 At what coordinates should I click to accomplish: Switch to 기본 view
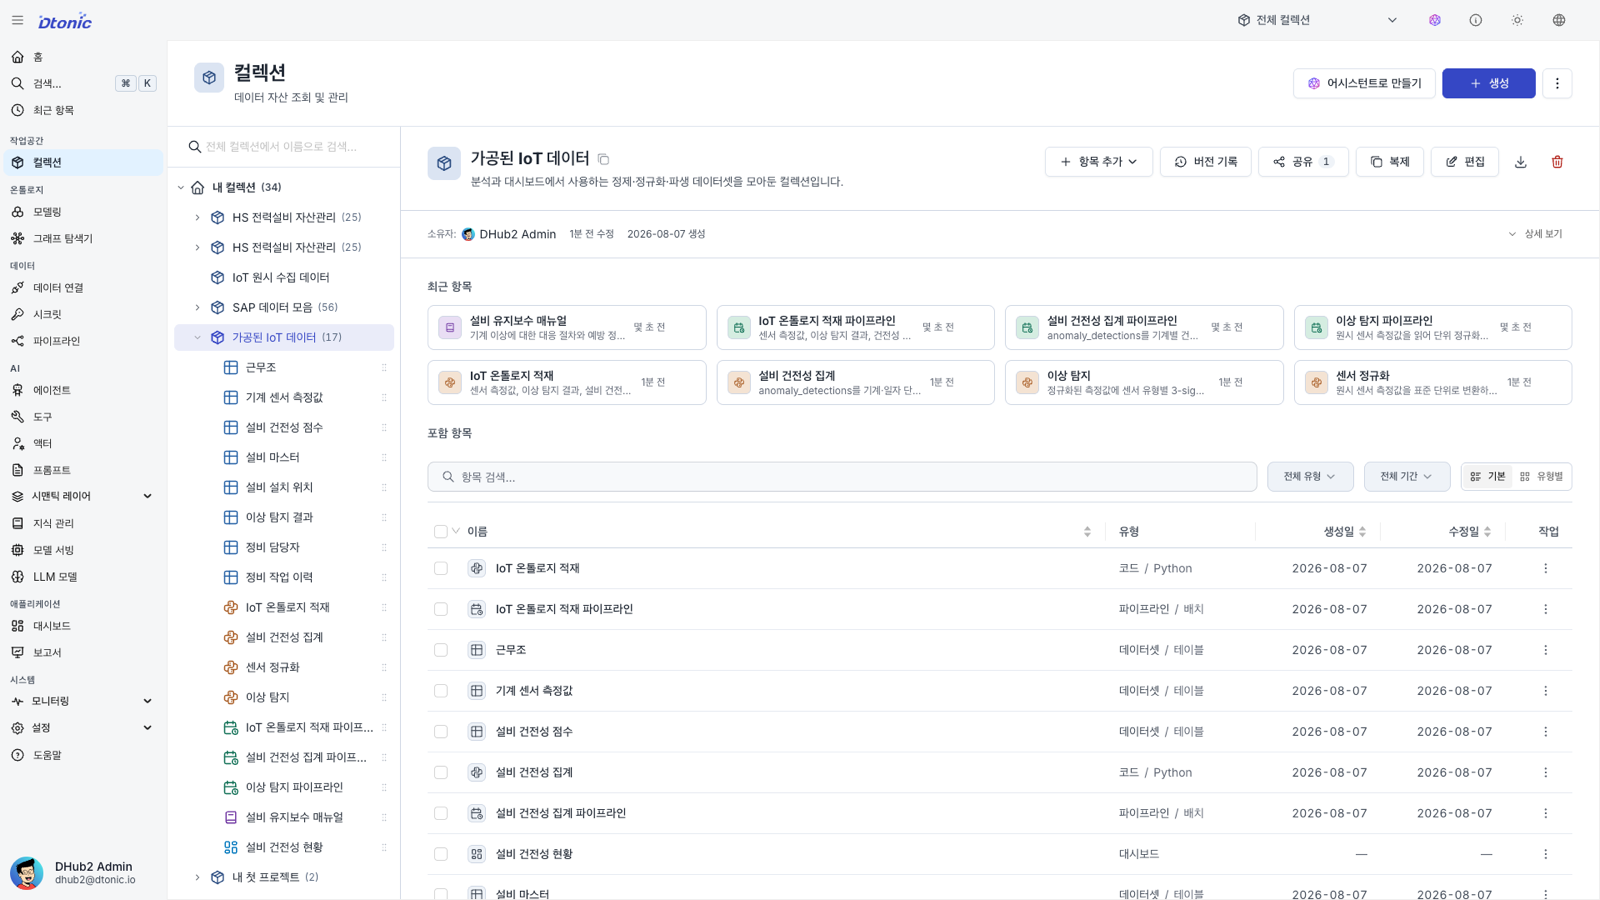click(x=1488, y=477)
